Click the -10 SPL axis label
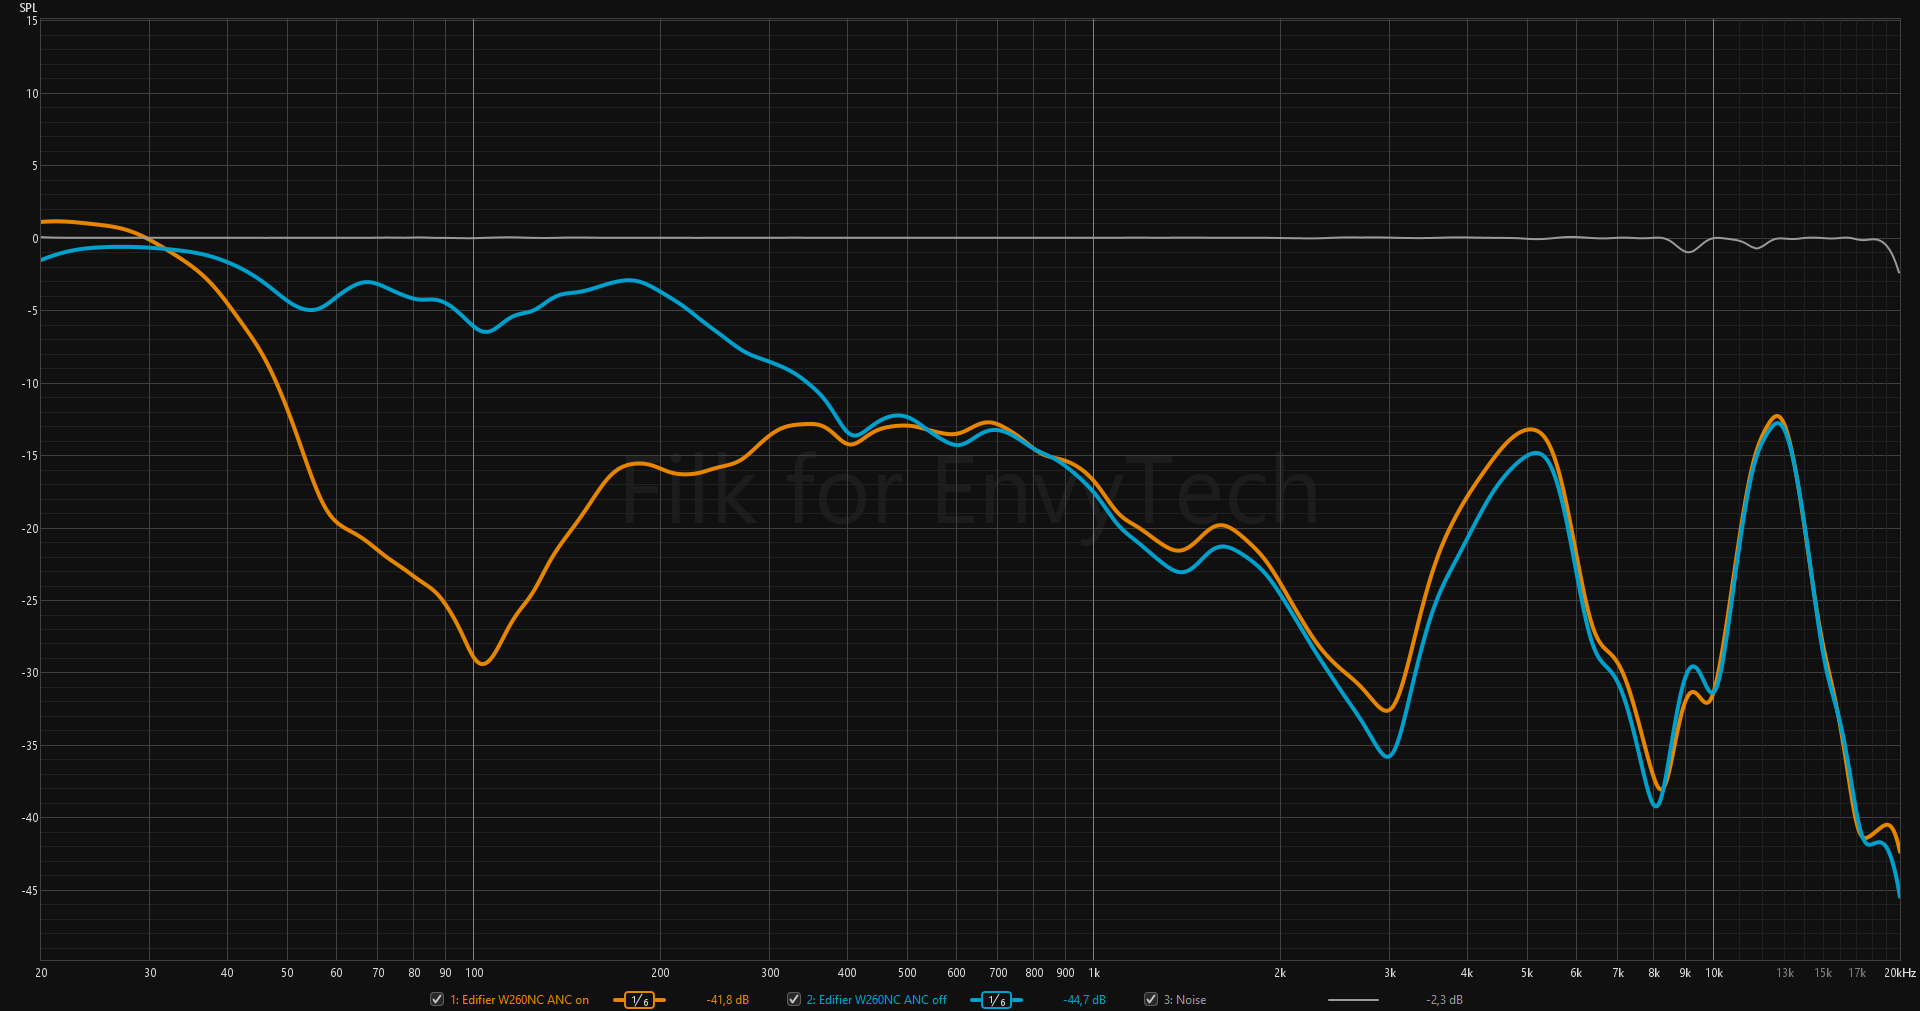The height and width of the screenshot is (1011, 1920). (31, 384)
